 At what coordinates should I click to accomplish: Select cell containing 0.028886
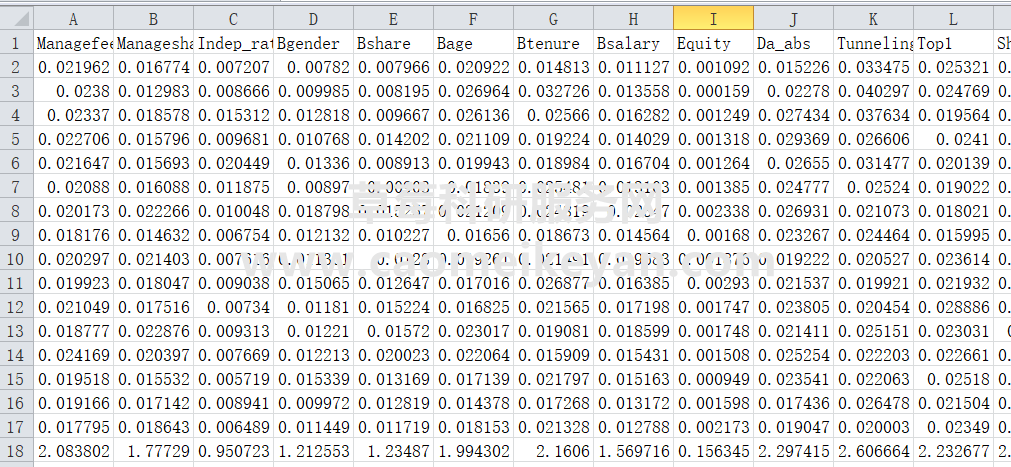[954, 307]
